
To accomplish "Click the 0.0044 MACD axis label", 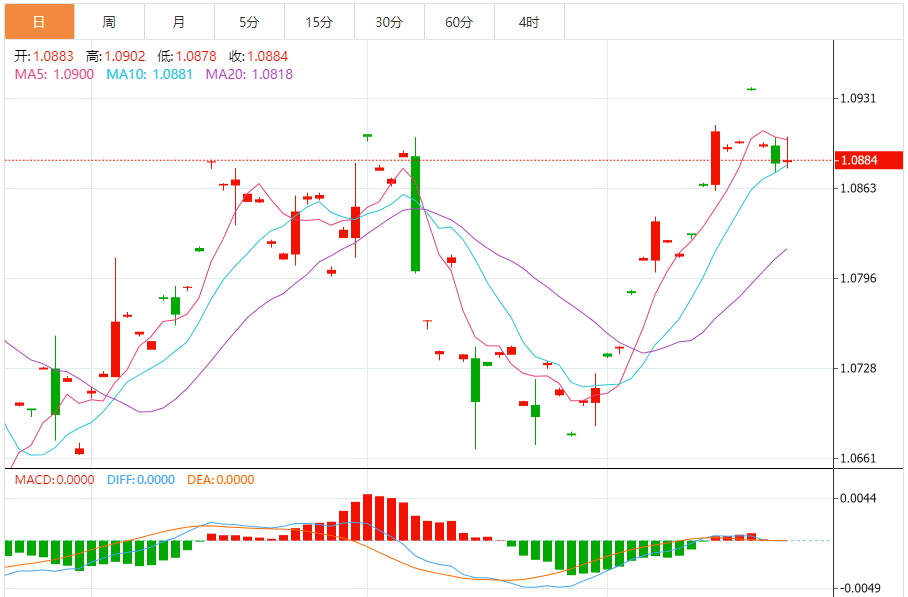I will [858, 498].
